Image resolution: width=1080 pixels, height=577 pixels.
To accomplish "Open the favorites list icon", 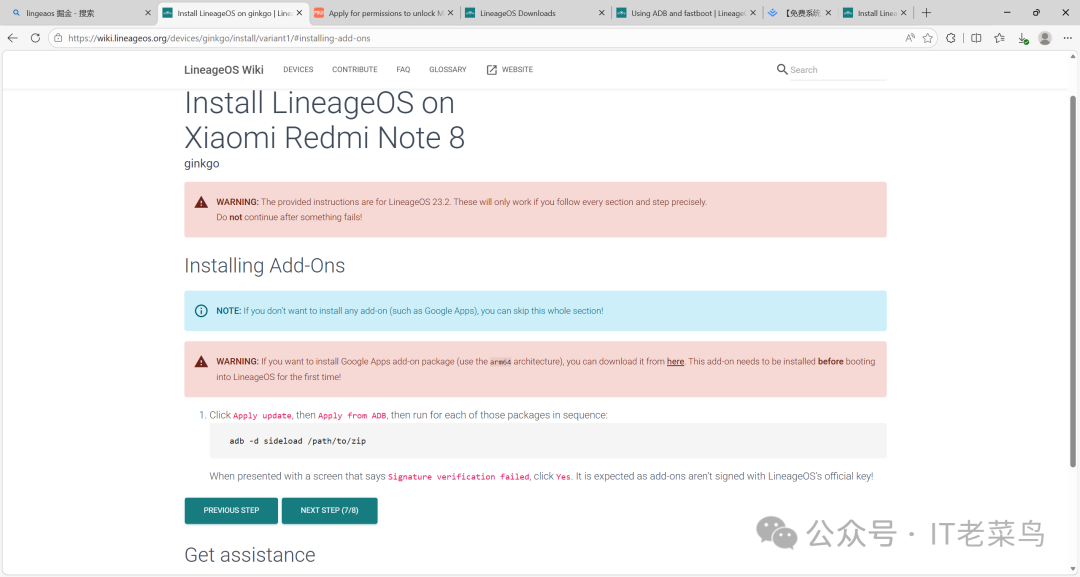I will pyautogui.click(x=999, y=38).
